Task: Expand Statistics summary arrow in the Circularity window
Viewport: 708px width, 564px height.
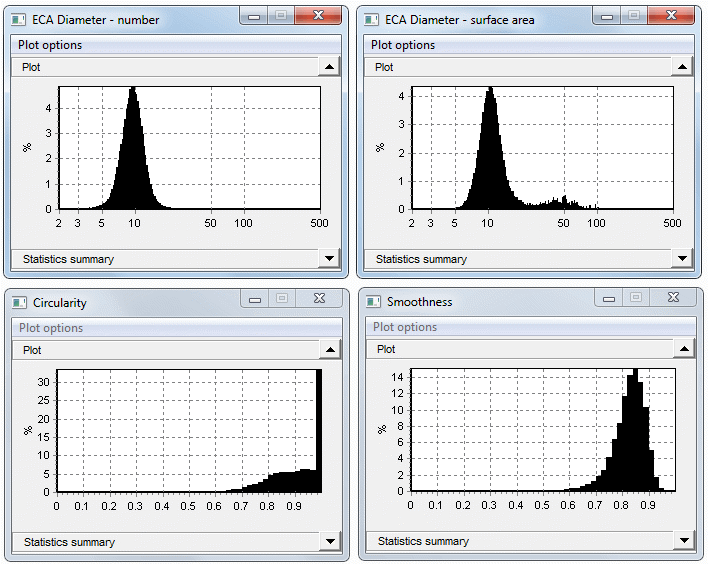Action: (329, 542)
